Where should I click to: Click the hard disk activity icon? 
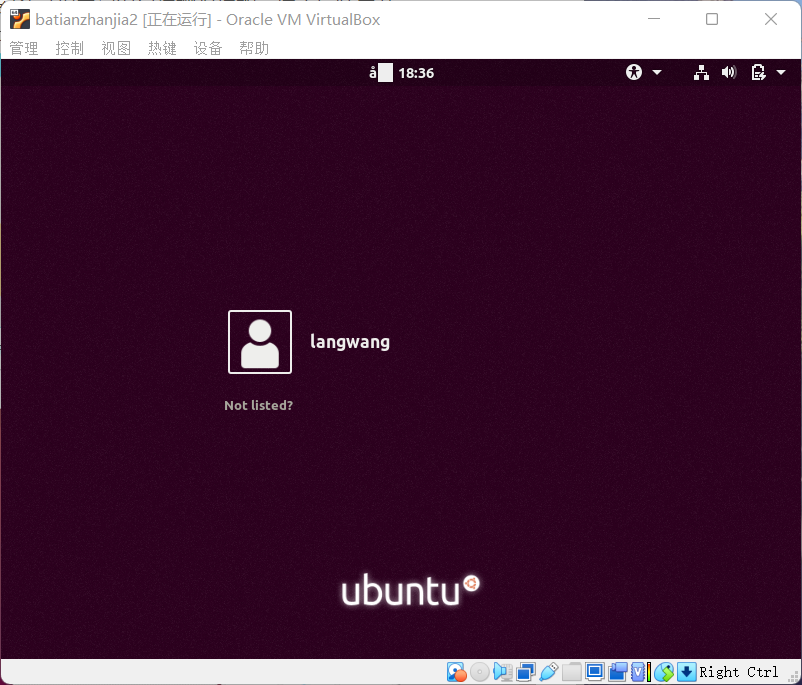(456, 672)
